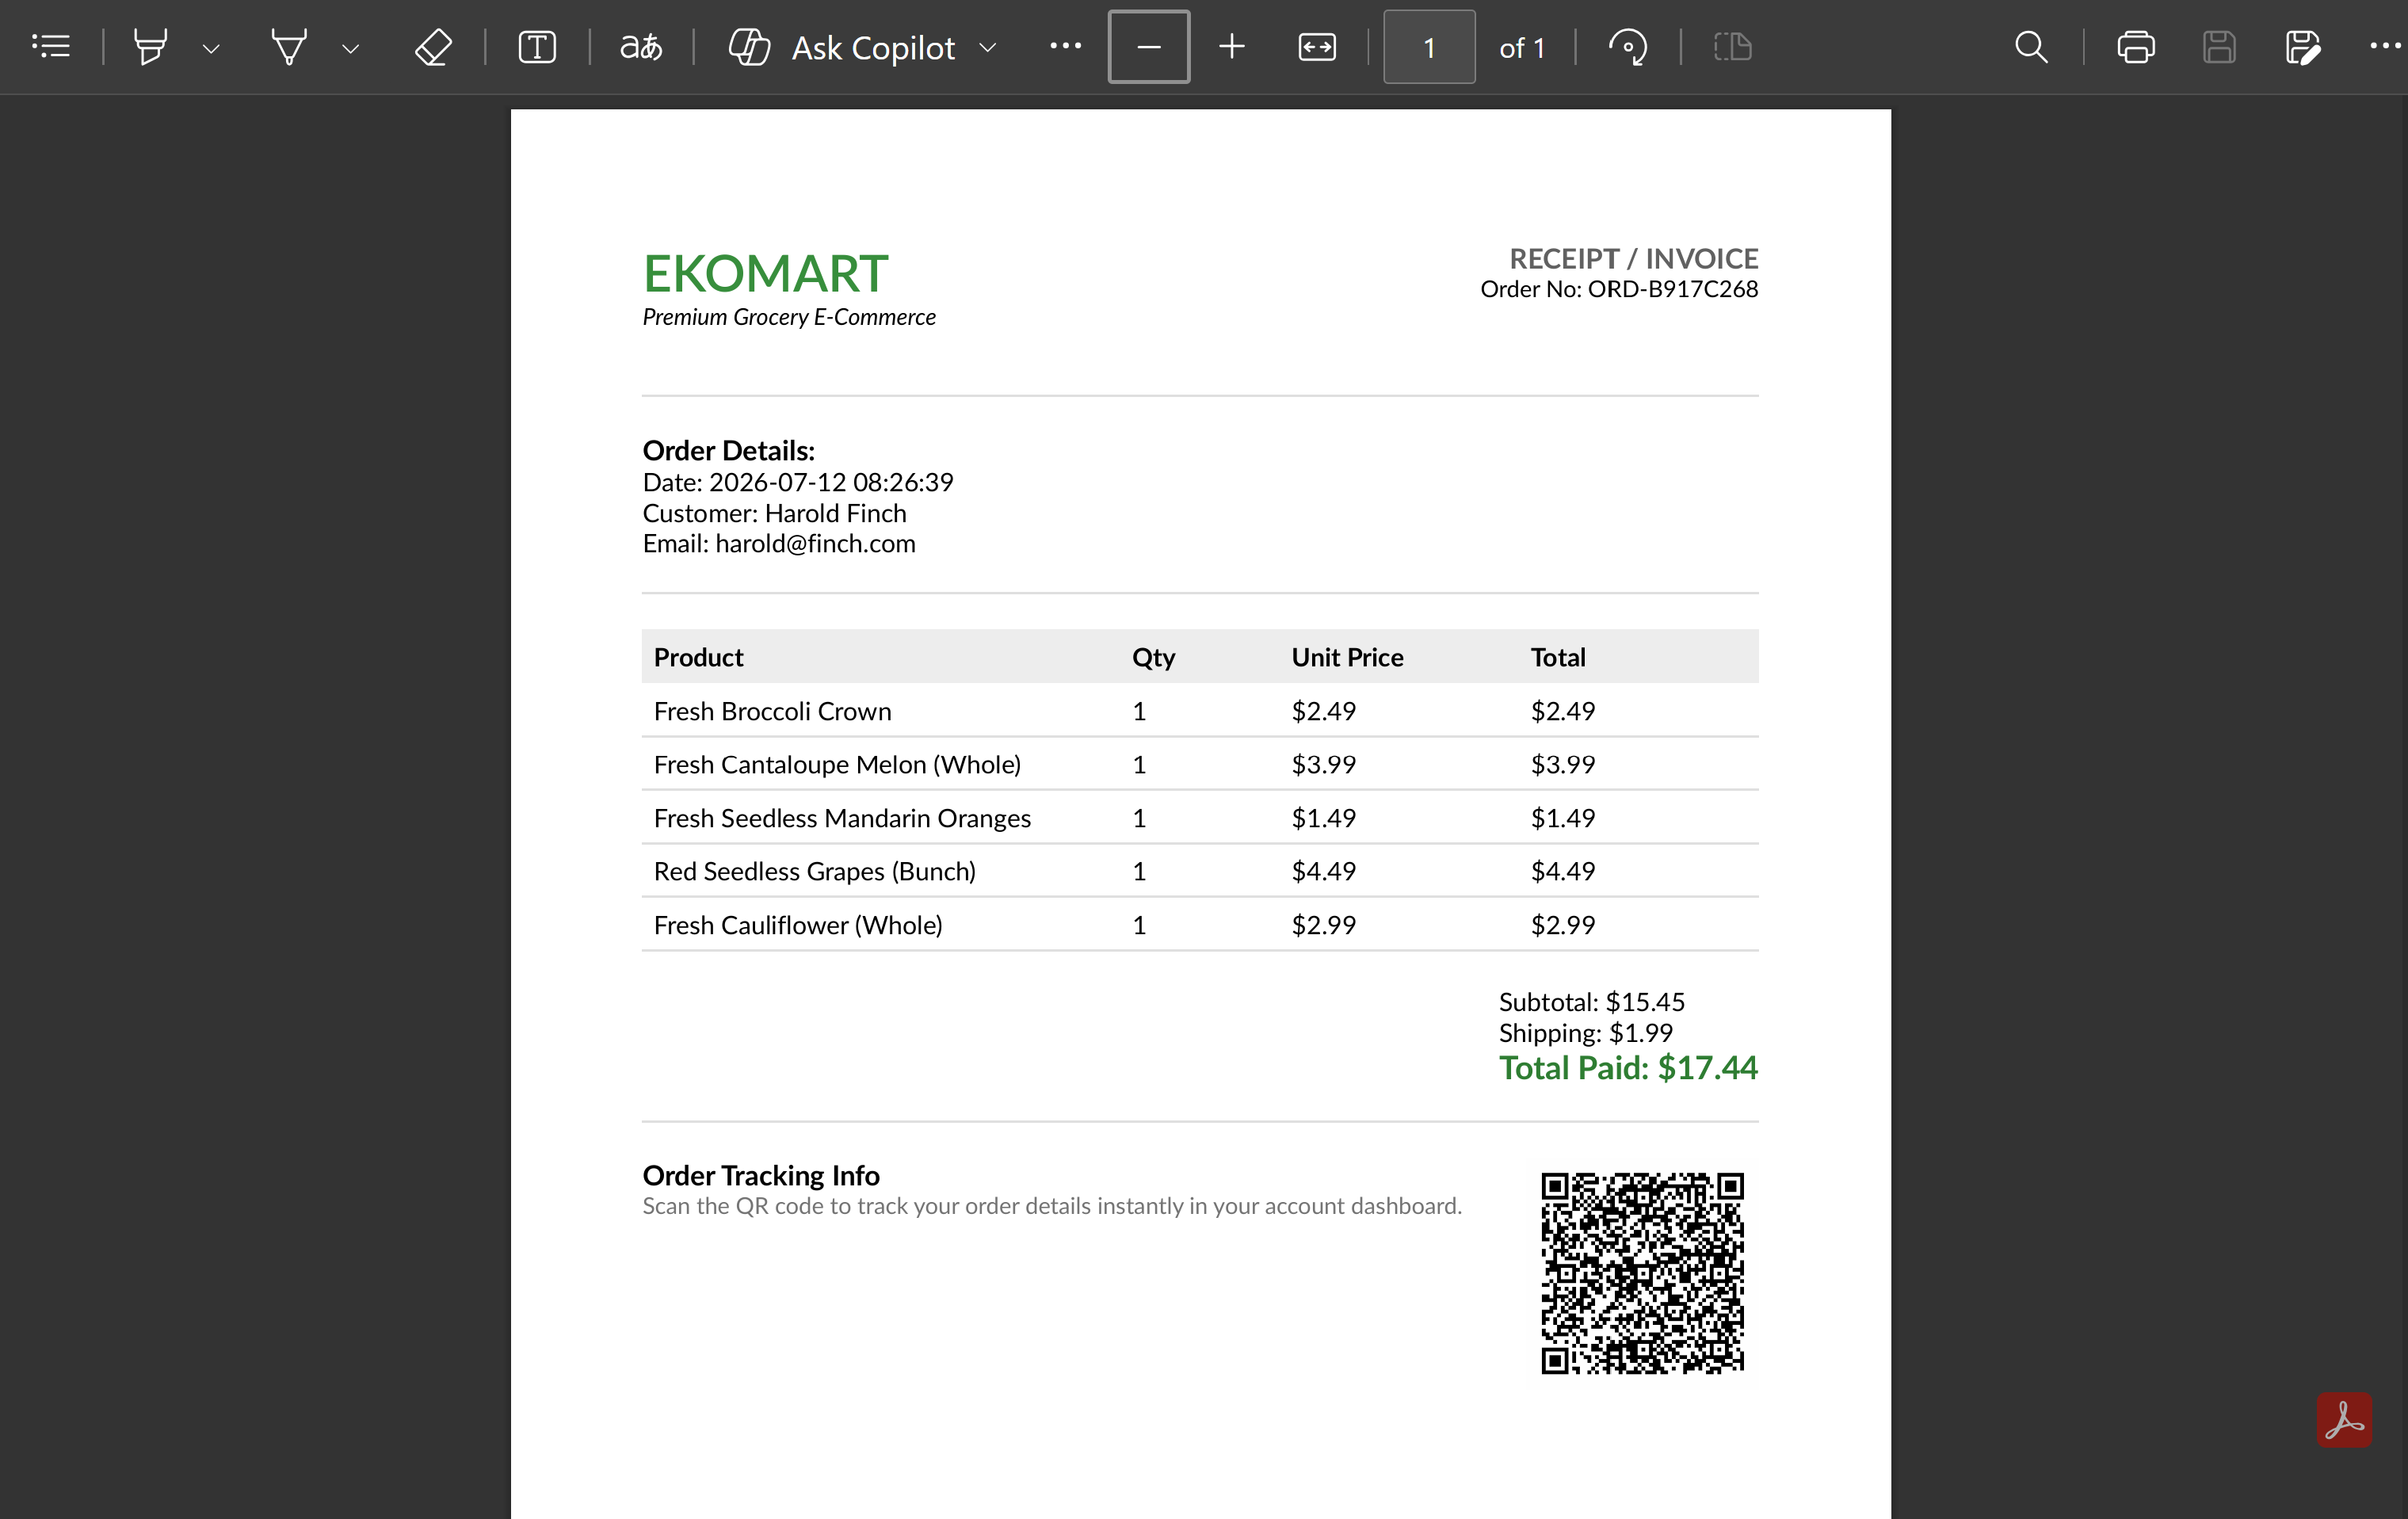Click the RECEIPT / INVOICE heading
The height and width of the screenshot is (1519, 2408).
pos(1633,259)
